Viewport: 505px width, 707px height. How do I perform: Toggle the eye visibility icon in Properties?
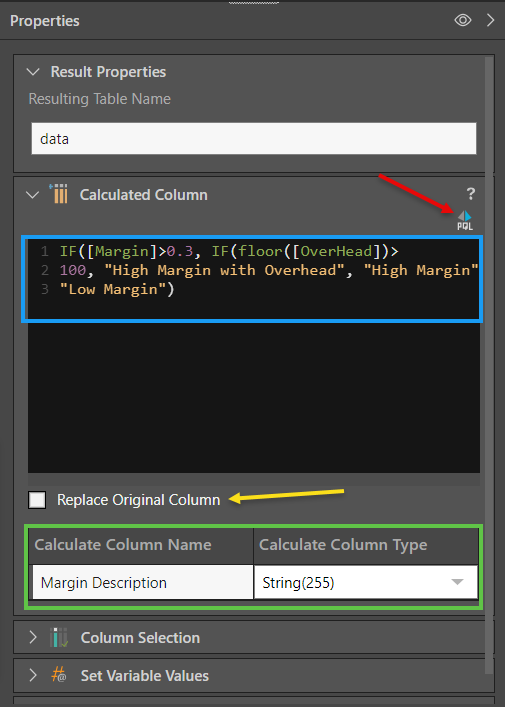coord(463,20)
